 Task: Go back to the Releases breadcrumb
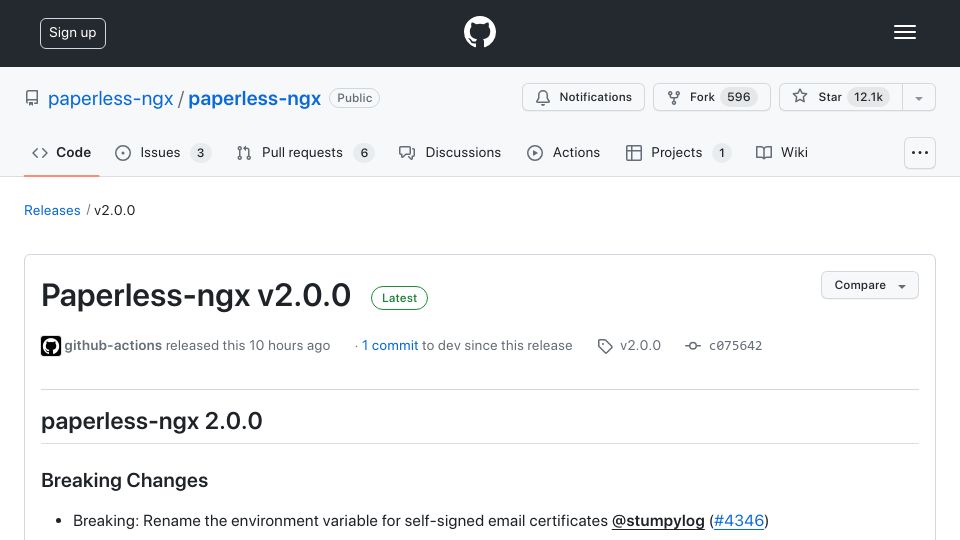pyautogui.click(x=52, y=210)
